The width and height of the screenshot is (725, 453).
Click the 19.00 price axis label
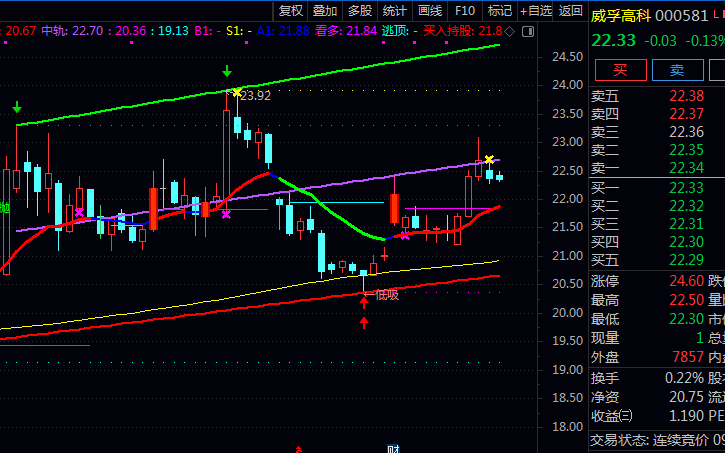pos(568,370)
